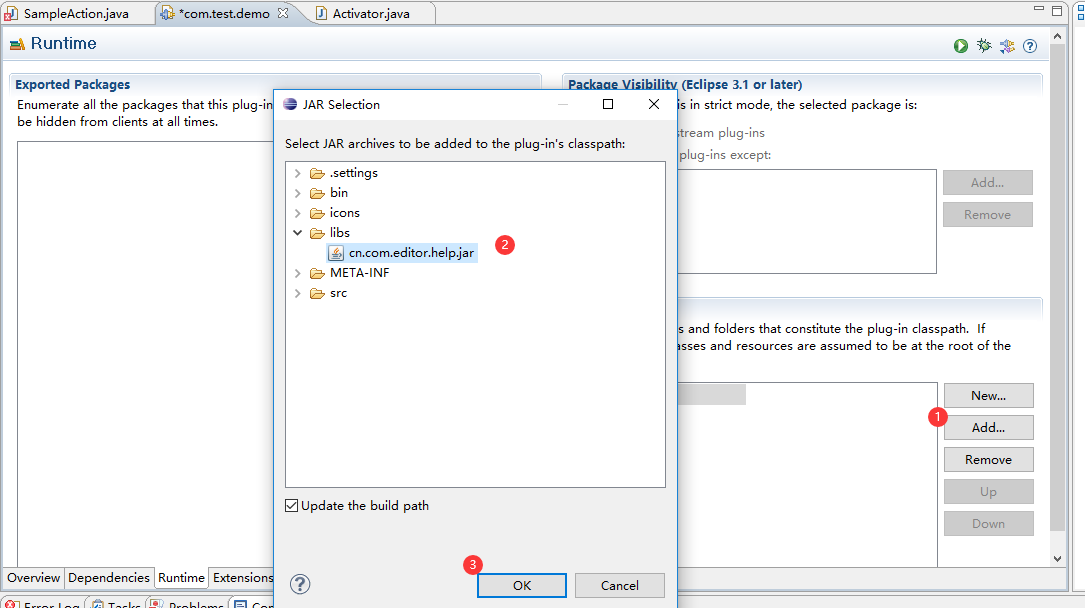The height and width of the screenshot is (608, 1085).
Task: Launch Eclipse application via green run icon
Action: [960, 46]
